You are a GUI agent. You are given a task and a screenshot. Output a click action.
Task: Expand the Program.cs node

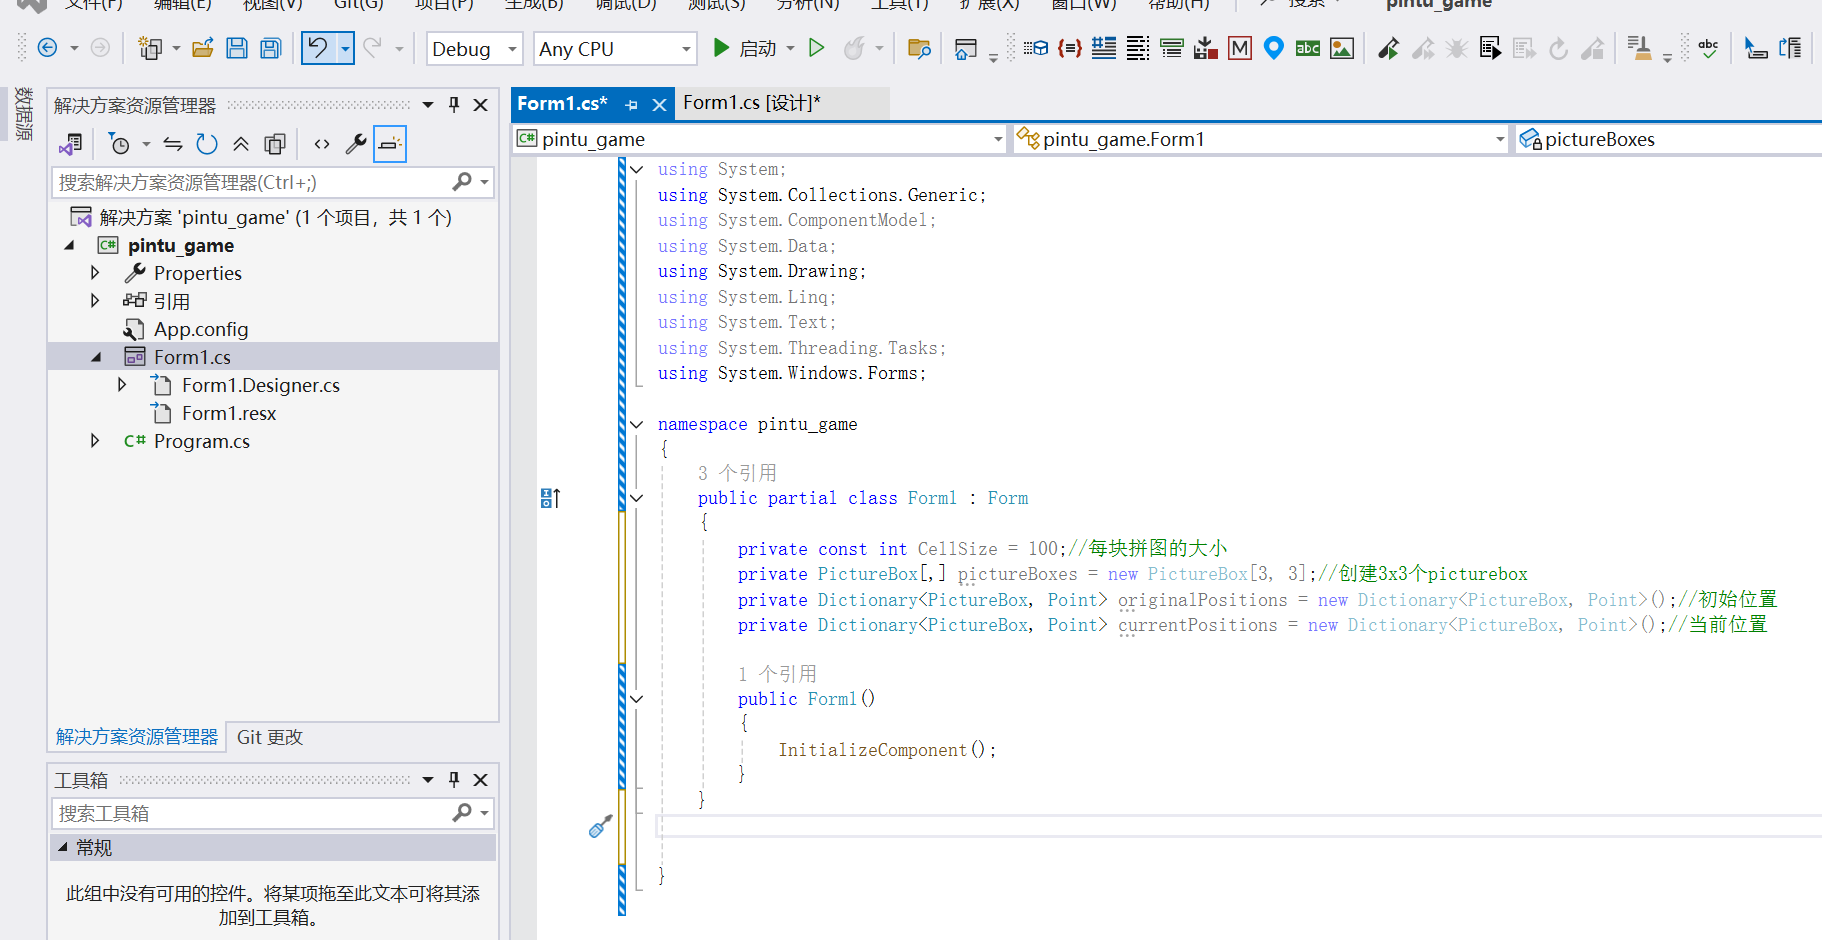95,441
